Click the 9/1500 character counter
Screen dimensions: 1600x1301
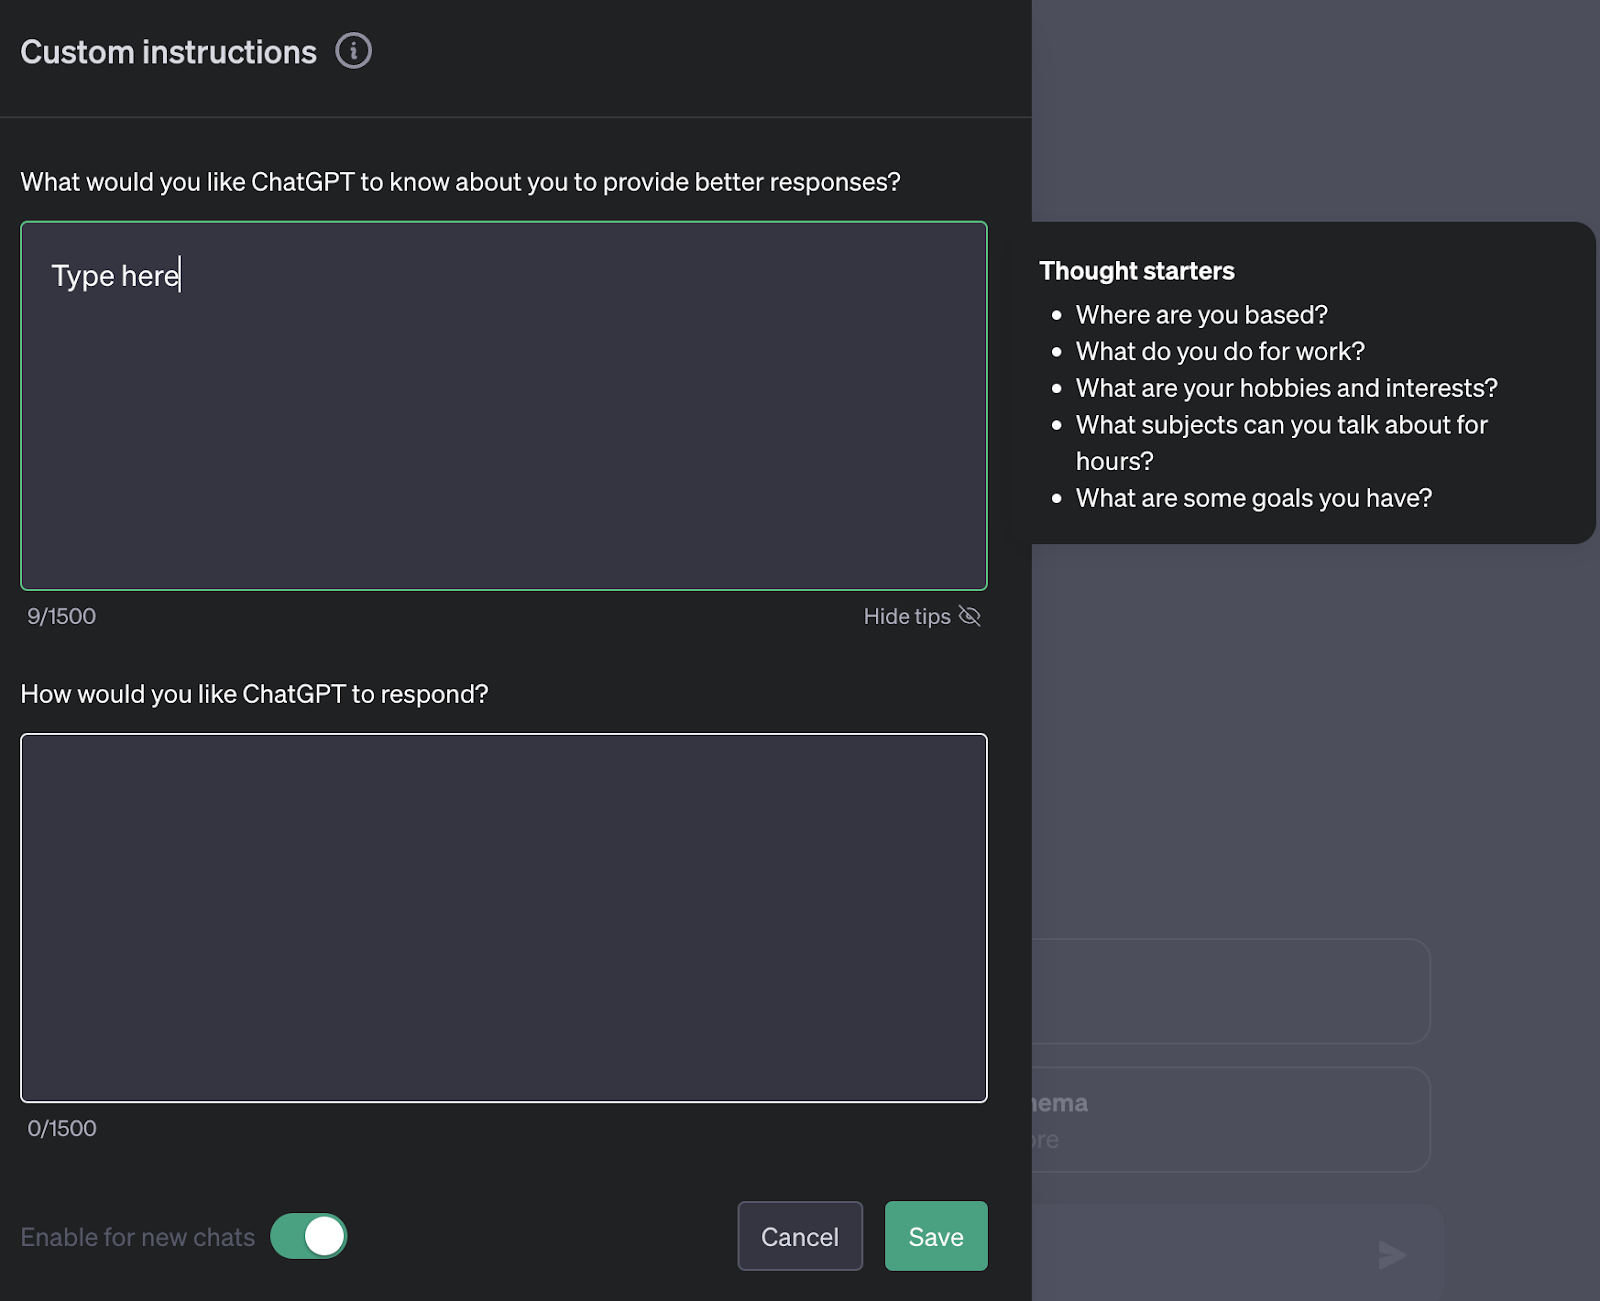62,616
